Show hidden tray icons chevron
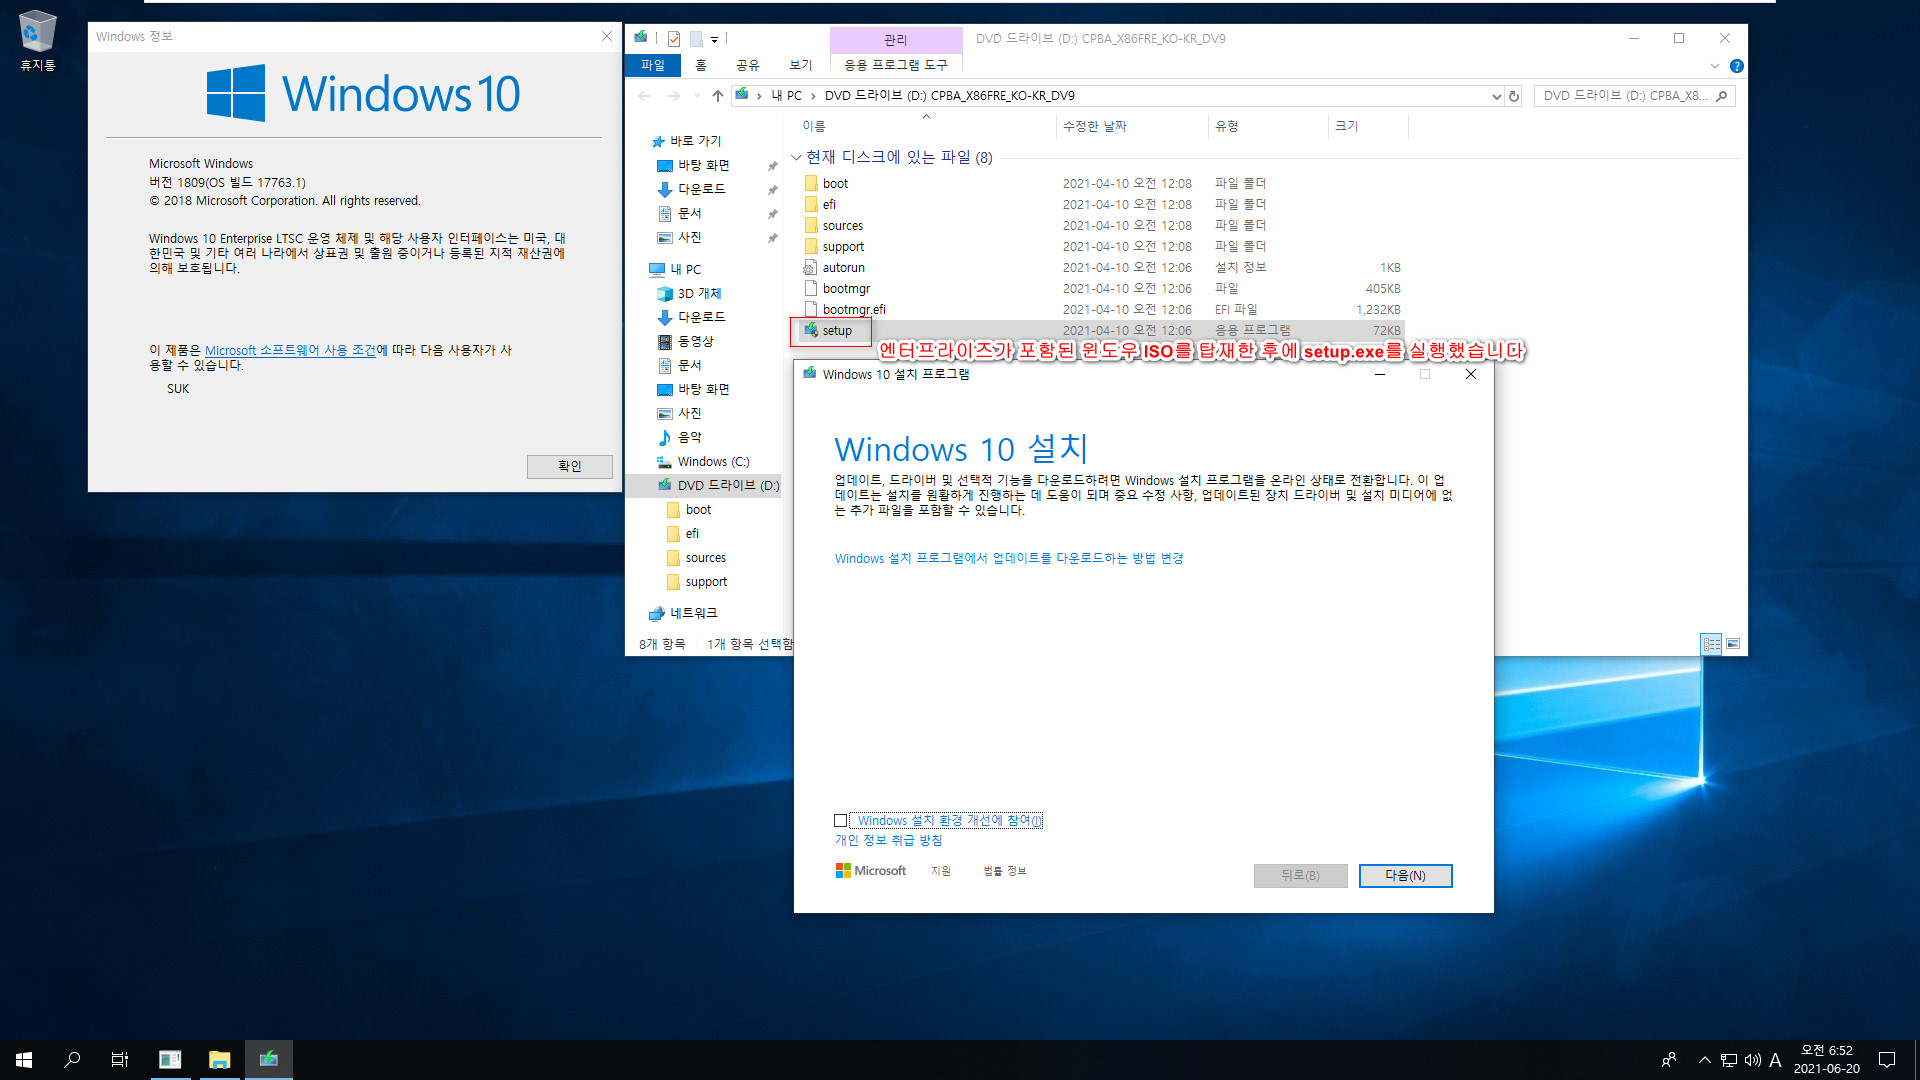1920x1080 pixels. [1704, 1060]
